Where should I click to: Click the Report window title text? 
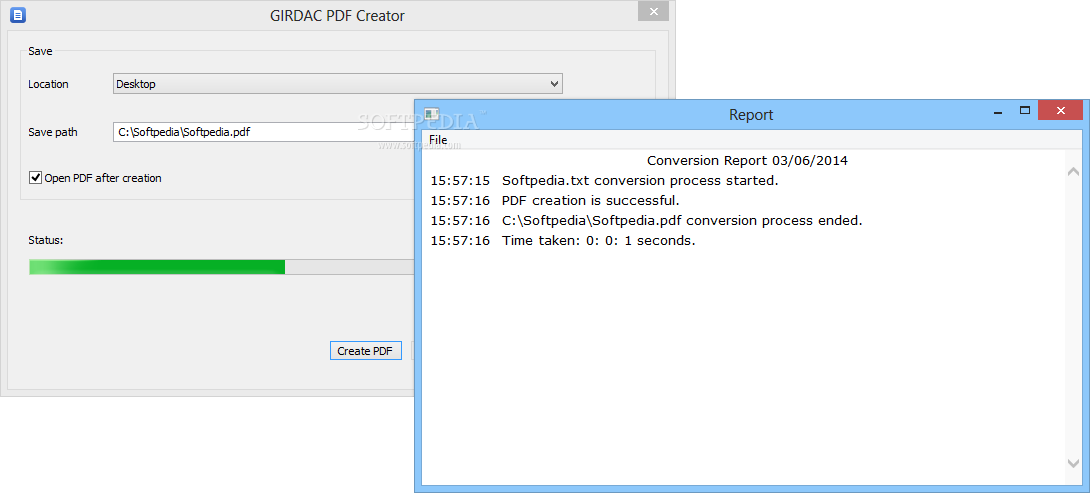coord(751,115)
